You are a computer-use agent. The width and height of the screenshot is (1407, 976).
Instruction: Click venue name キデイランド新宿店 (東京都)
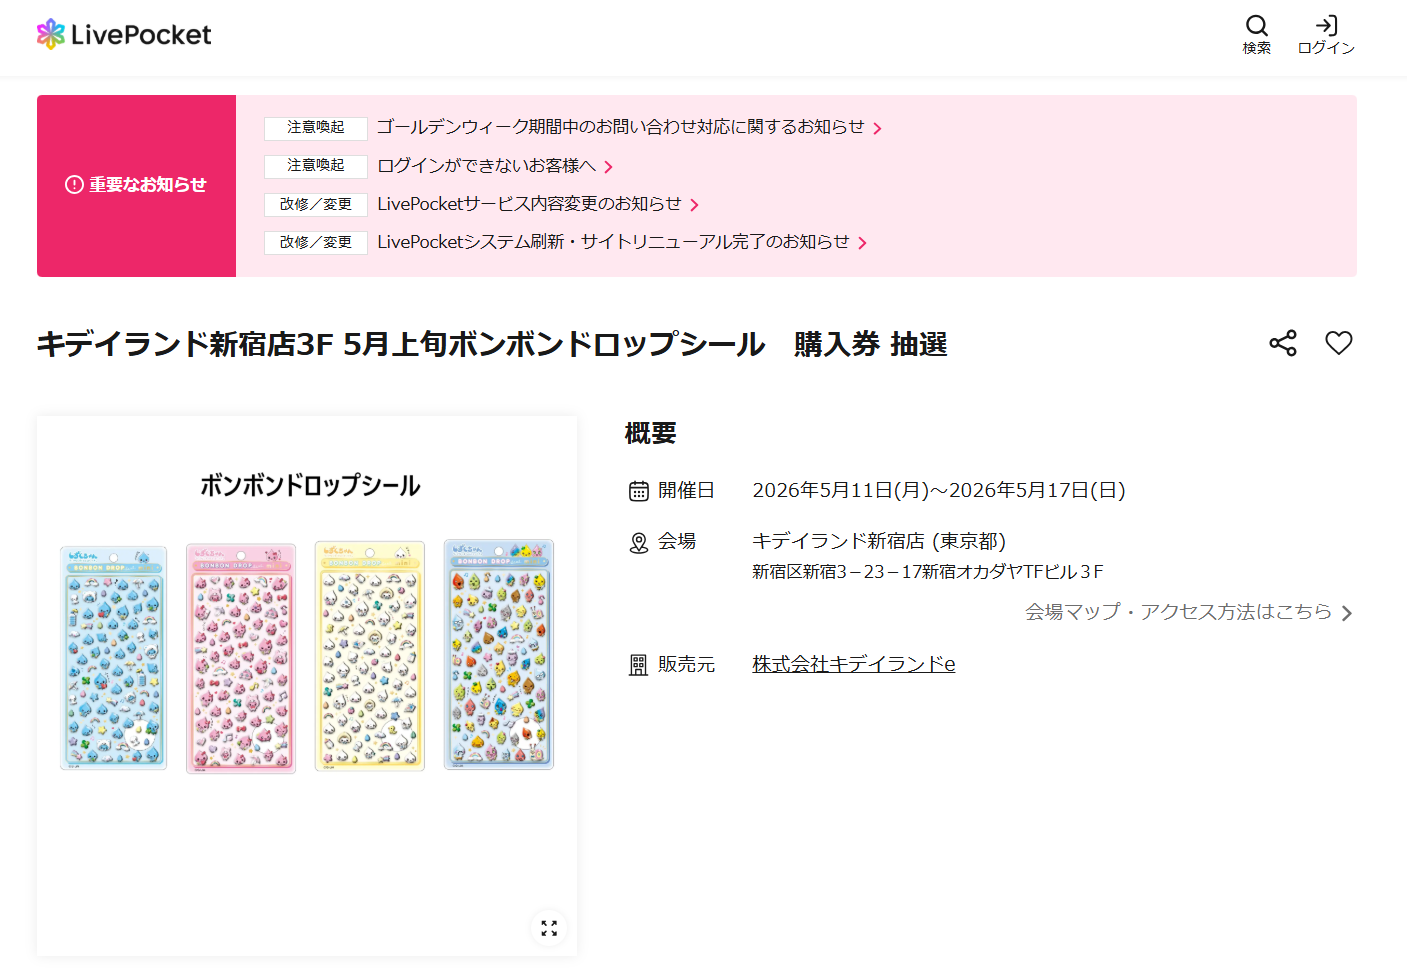coord(879,541)
